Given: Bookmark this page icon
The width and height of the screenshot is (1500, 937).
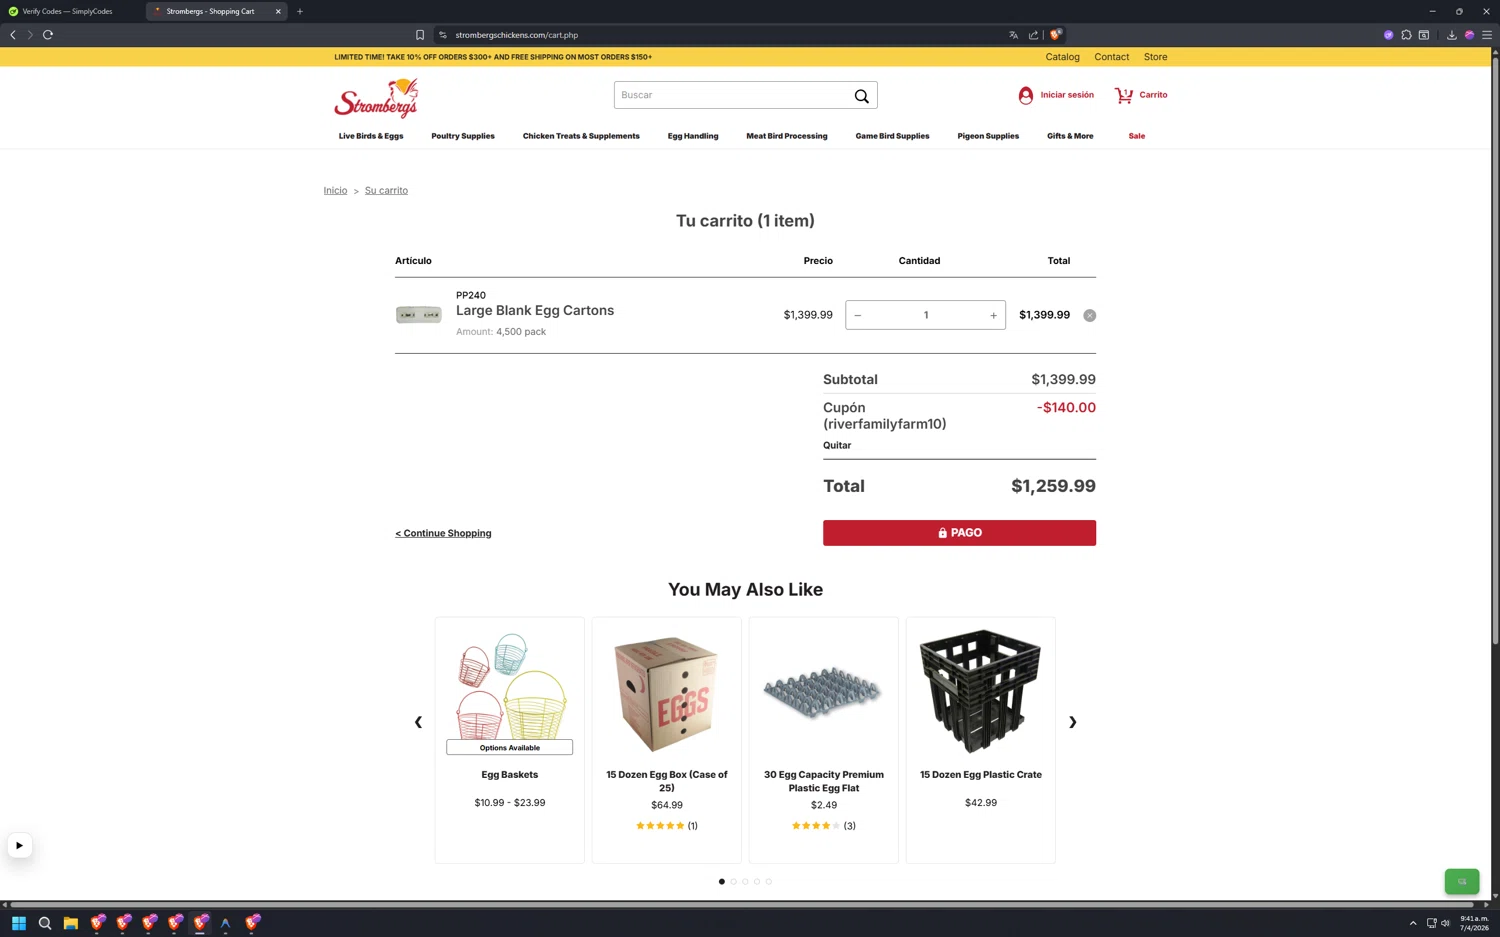Looking at the screenshot, I should point(420,35).
